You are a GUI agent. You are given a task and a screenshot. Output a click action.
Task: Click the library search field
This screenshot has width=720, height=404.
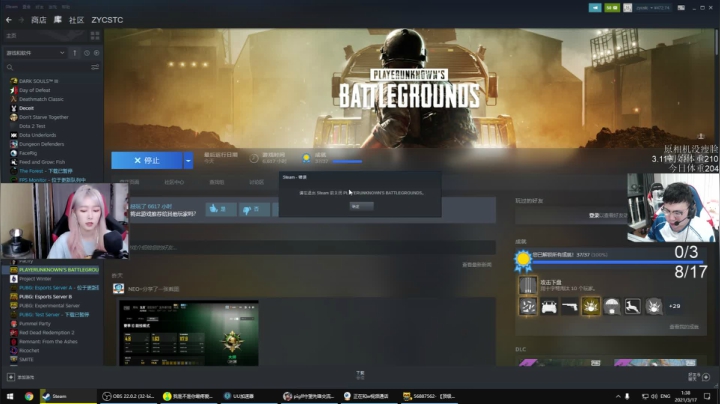tap(46, 67)
